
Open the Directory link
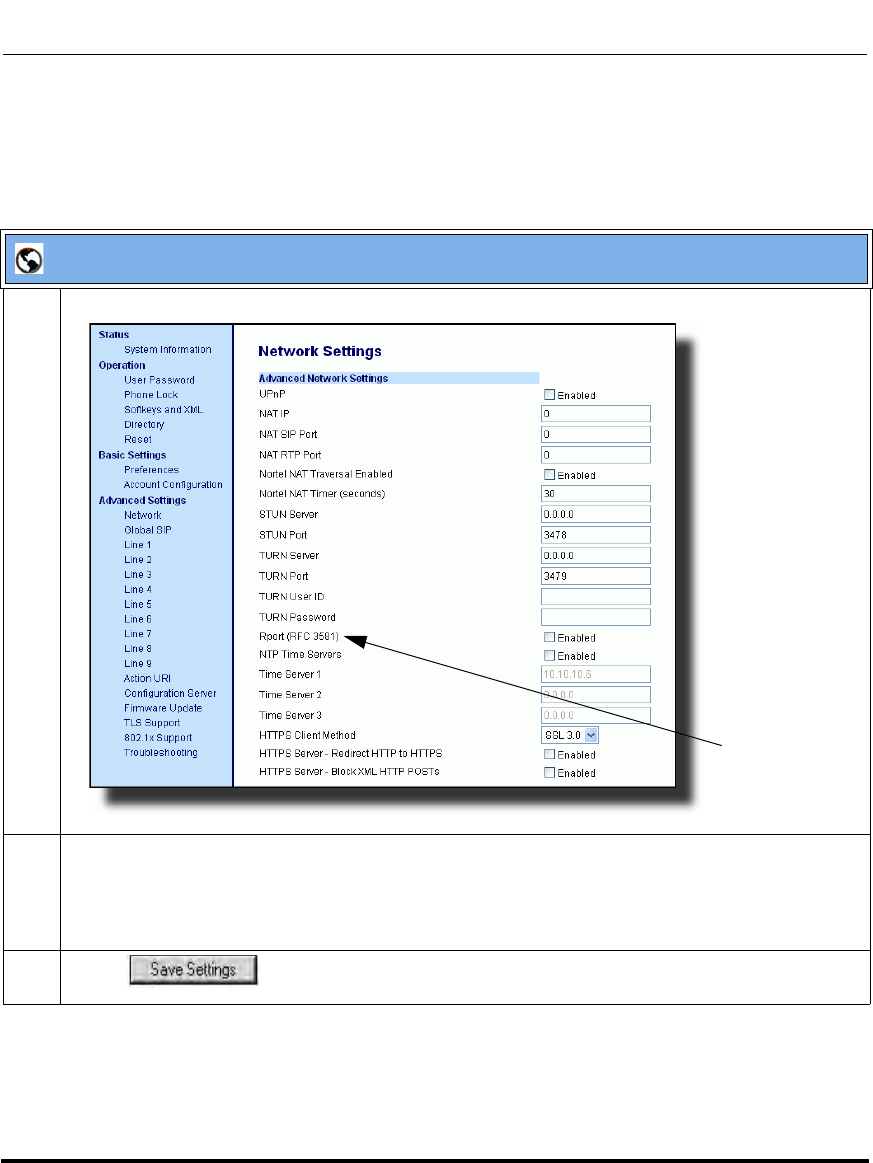point(144,424)
